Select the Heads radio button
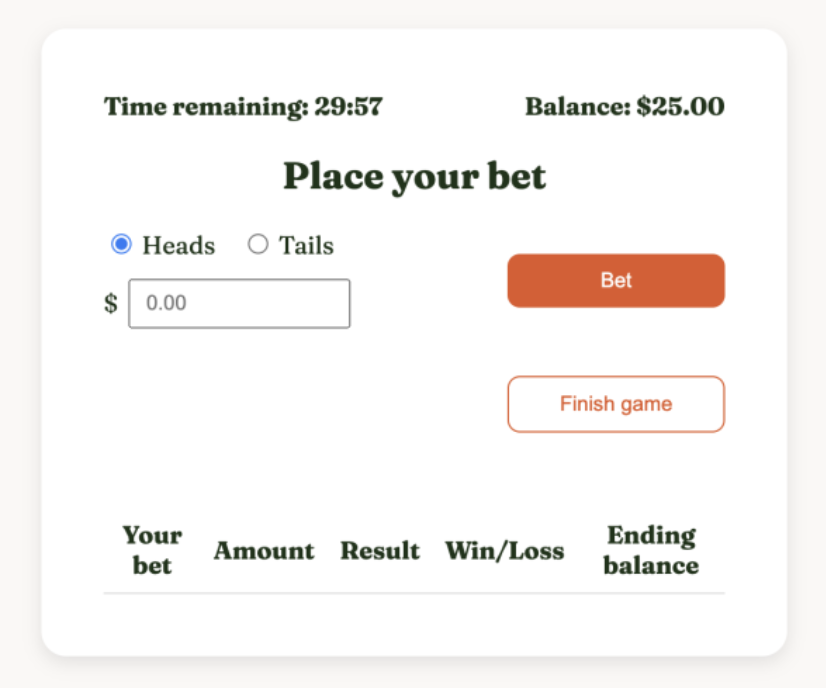Viewport: 826px width, 688px height. 121,245
